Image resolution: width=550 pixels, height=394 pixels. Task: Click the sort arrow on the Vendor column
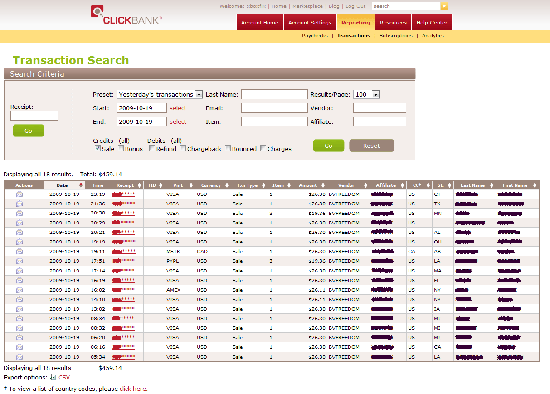[x=365, y=185]
